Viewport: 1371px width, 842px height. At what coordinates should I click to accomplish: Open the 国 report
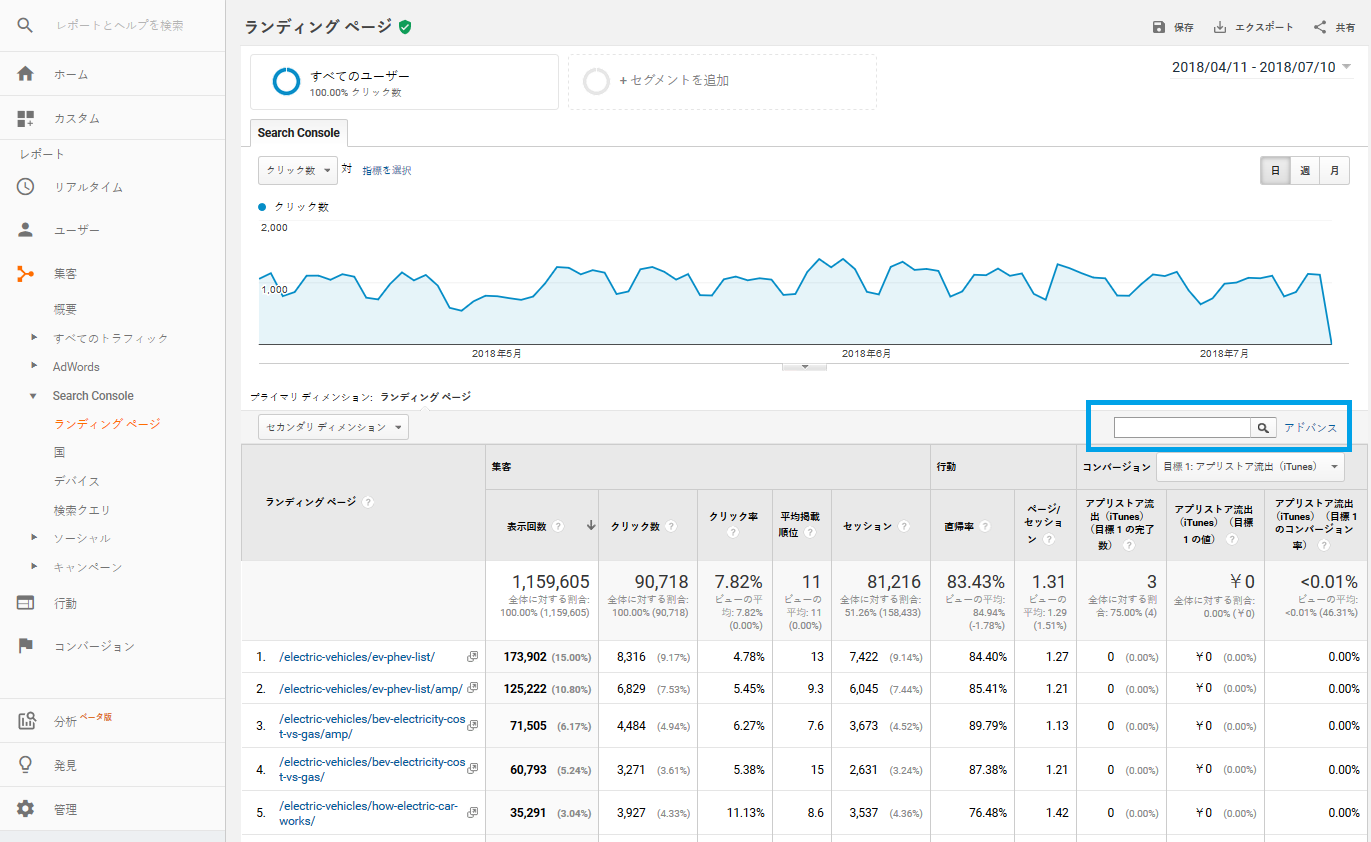pyautogui.click(x=59, y=453)
